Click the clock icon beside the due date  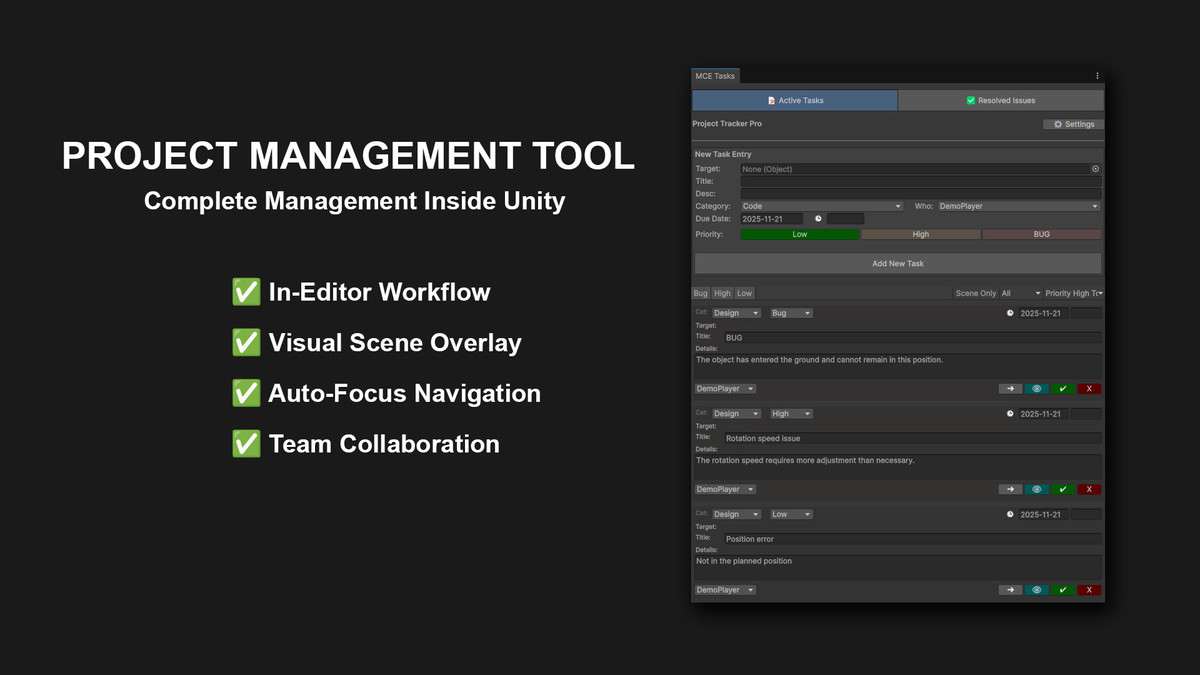point(818,218)
